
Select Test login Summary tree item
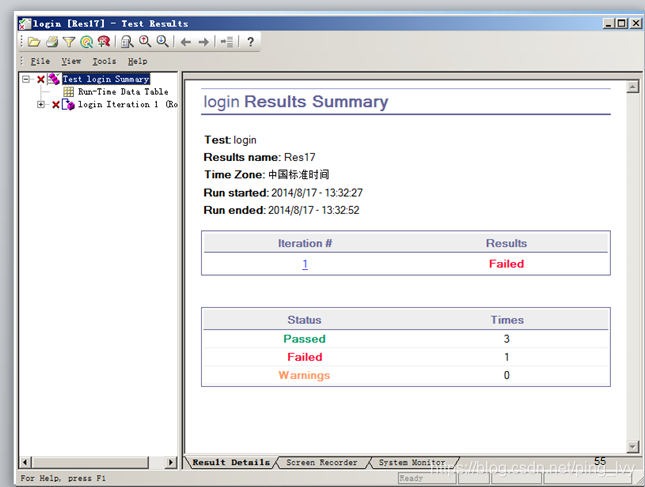click(x=106, y=79)
